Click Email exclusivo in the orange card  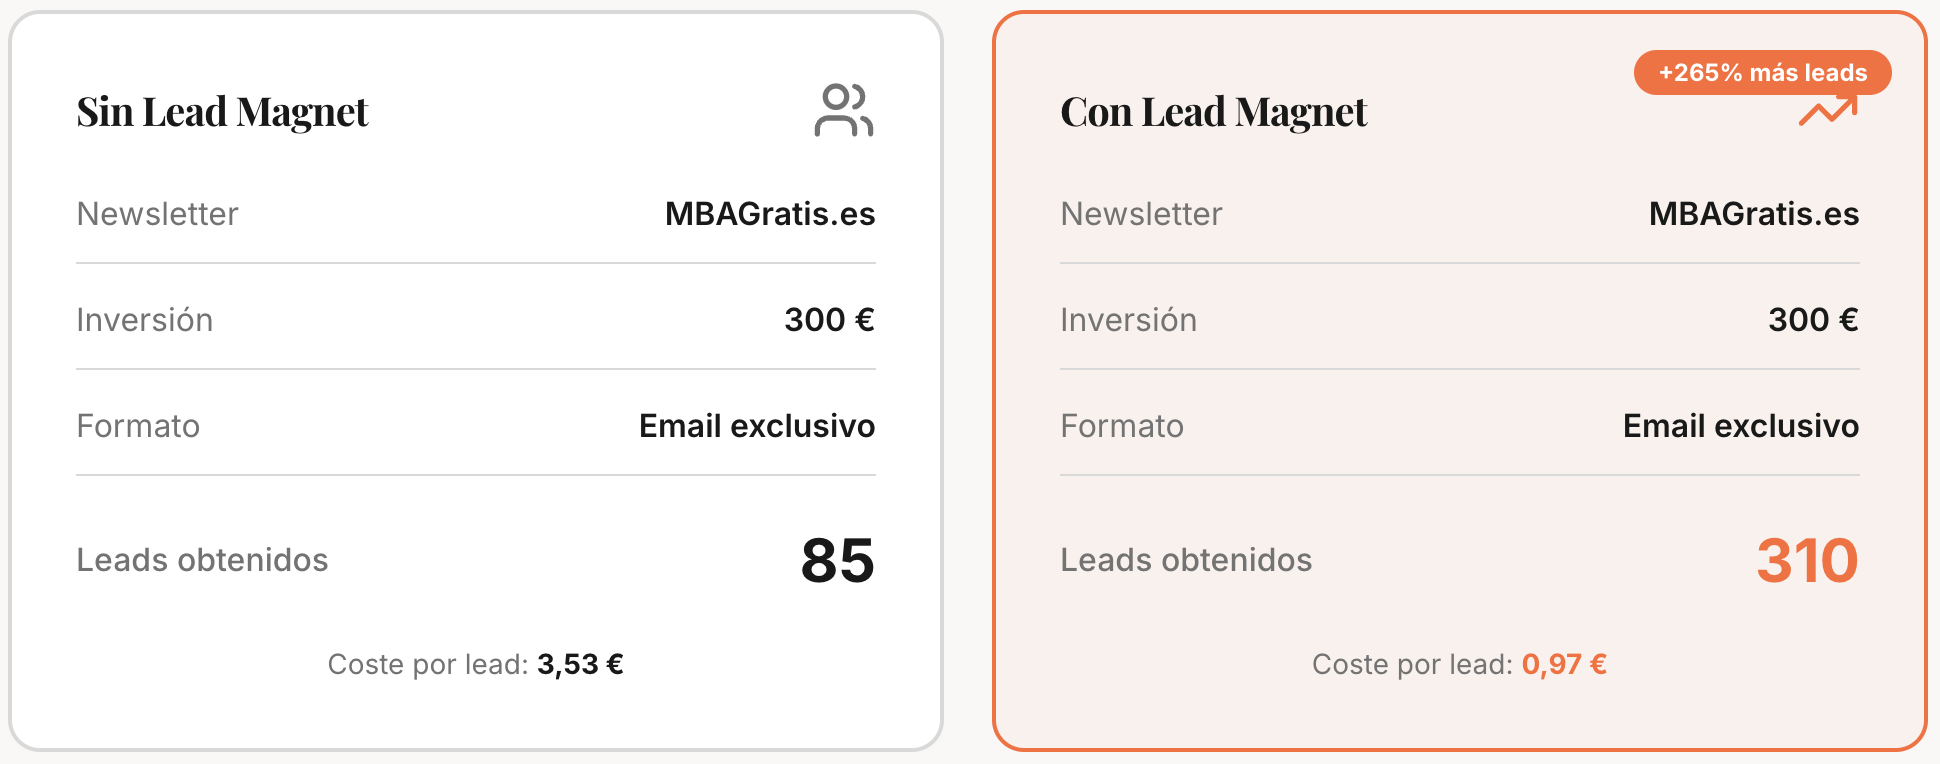[1740, 426]
